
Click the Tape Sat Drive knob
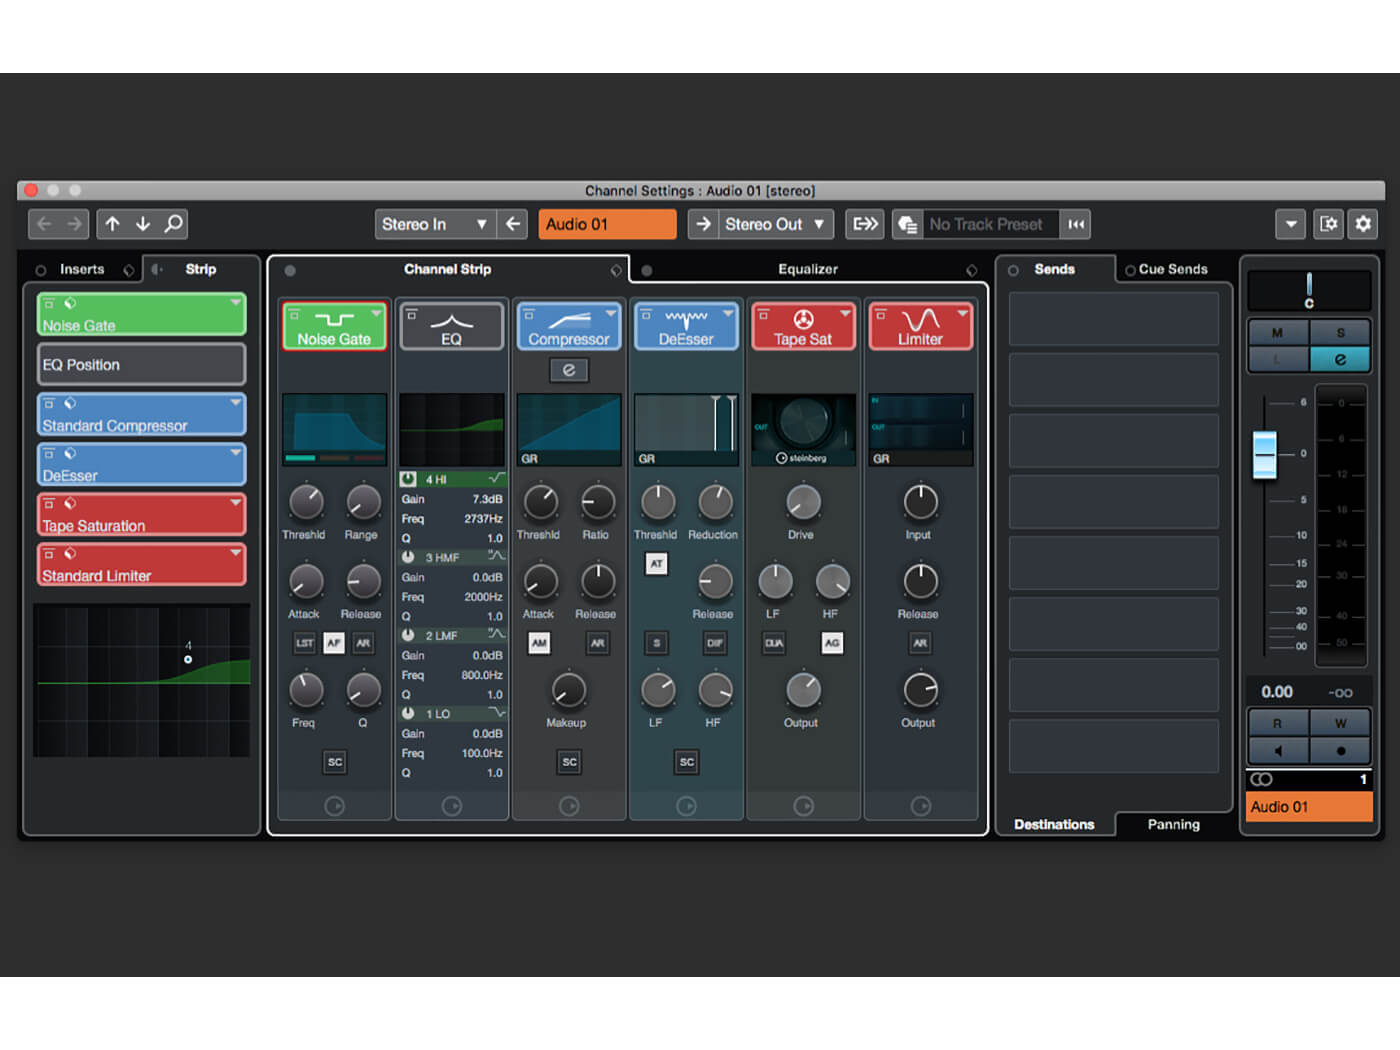pos(803,501)
